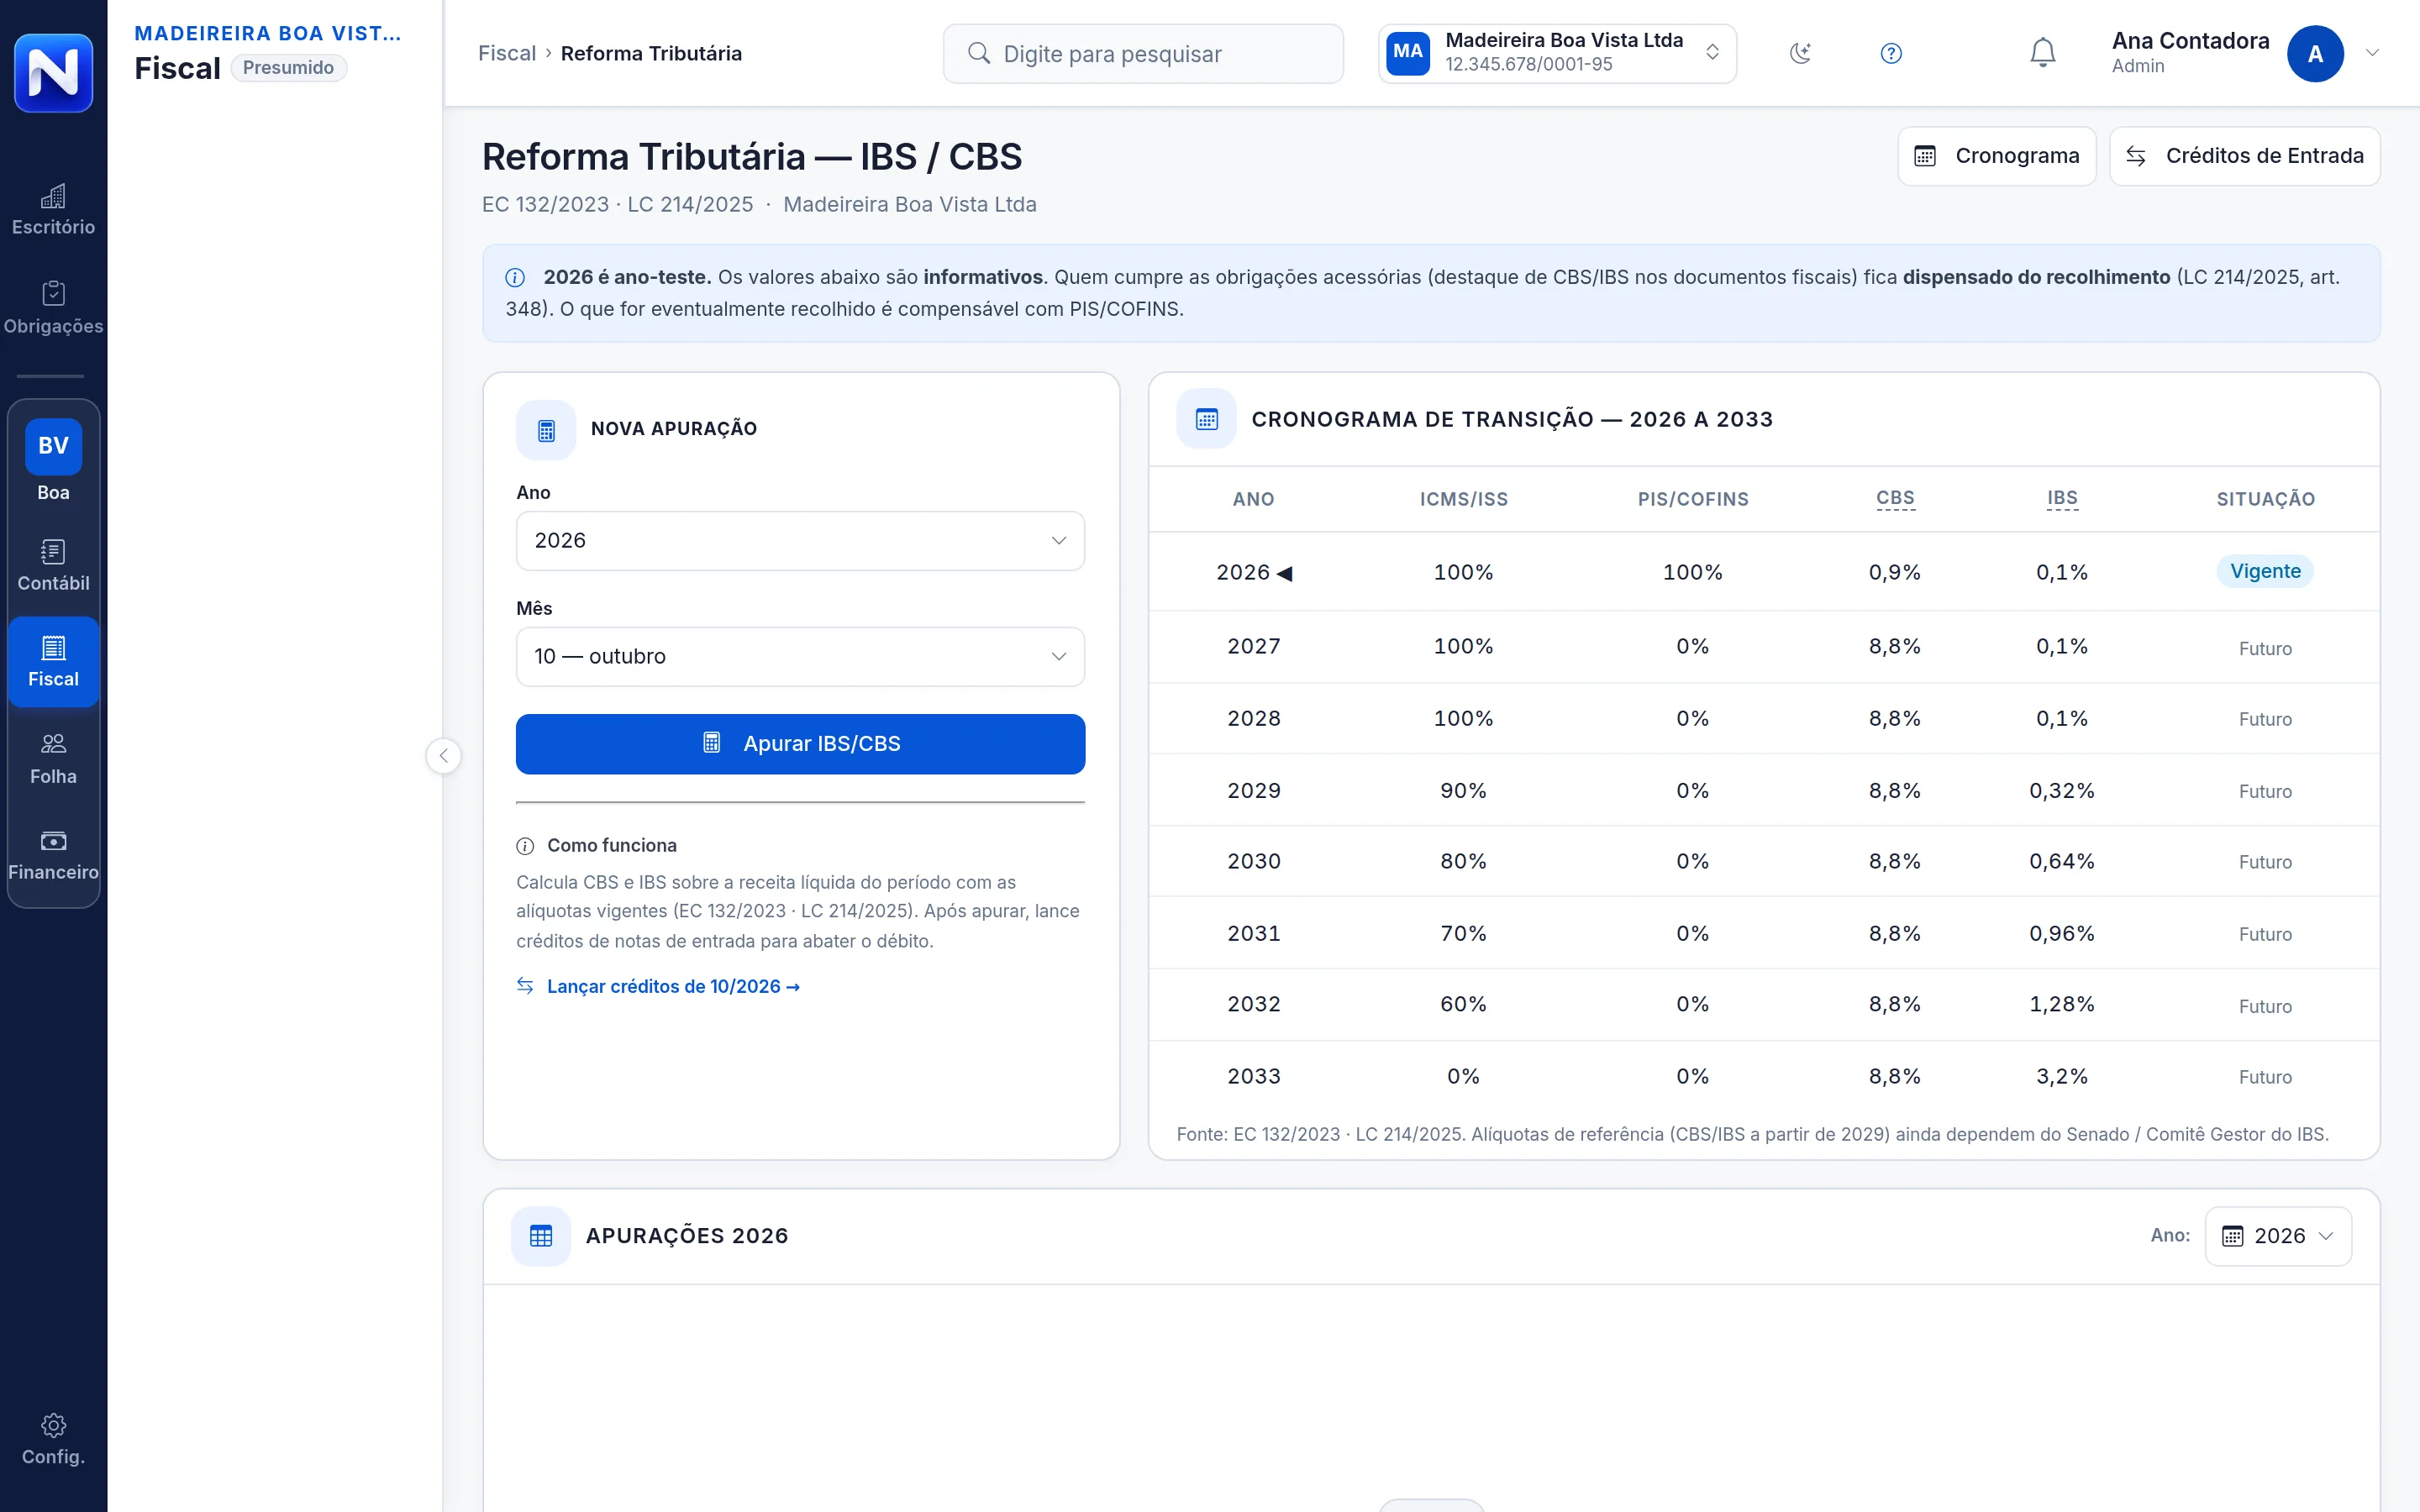Open notifications bell

point(2043,53)
